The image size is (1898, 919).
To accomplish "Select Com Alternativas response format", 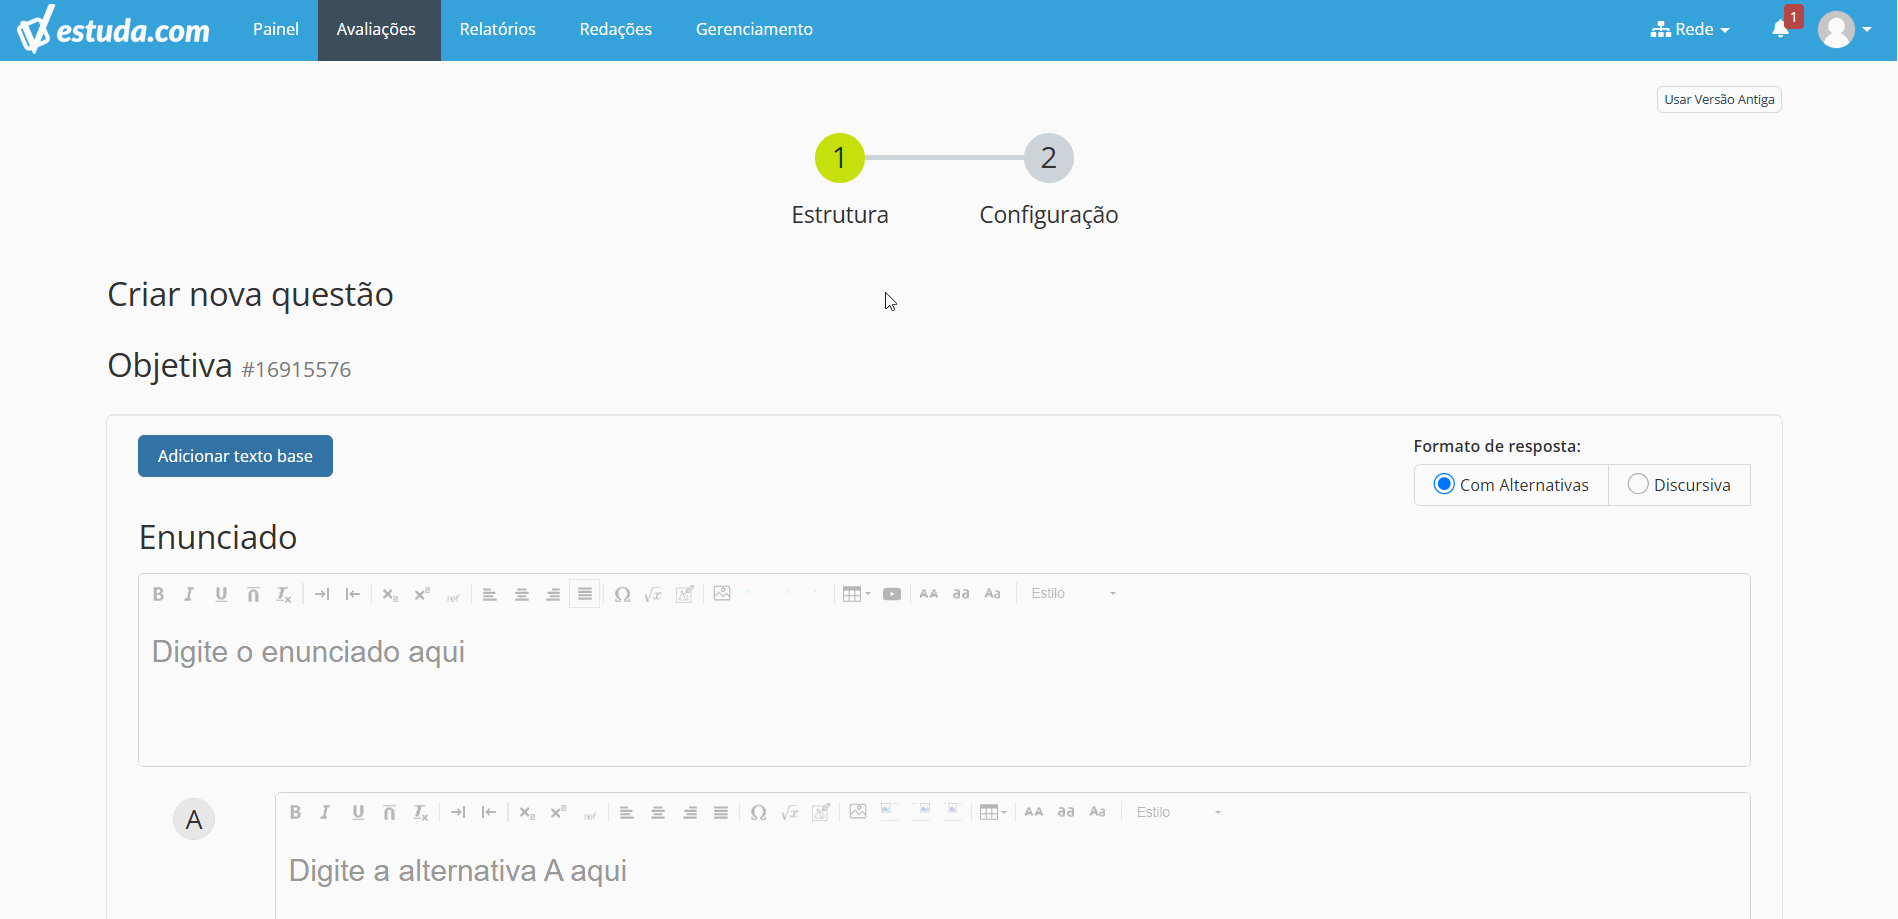I will pyautogui.click(x=1511, y=485).
